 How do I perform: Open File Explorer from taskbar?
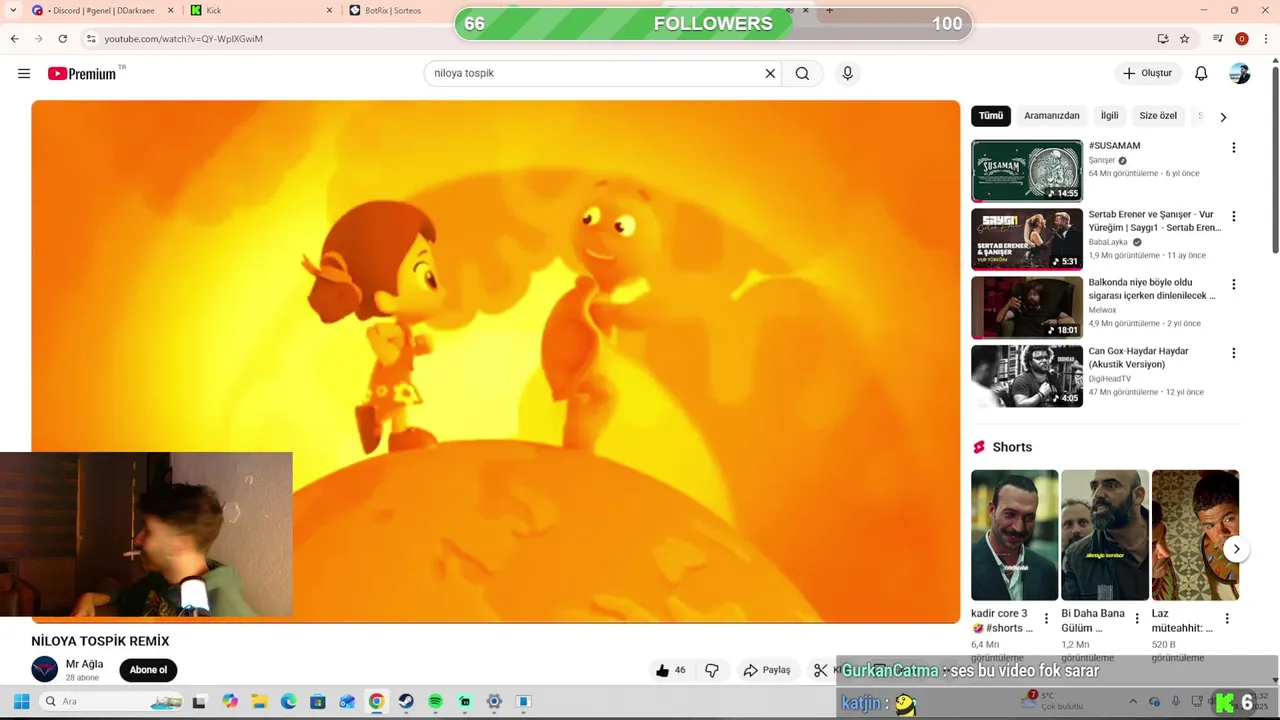pos(259,701)
